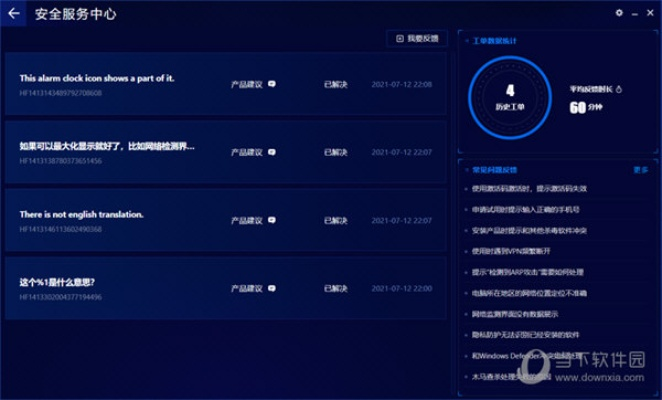Click the 历史工单 circular counter

pos(510,98)
